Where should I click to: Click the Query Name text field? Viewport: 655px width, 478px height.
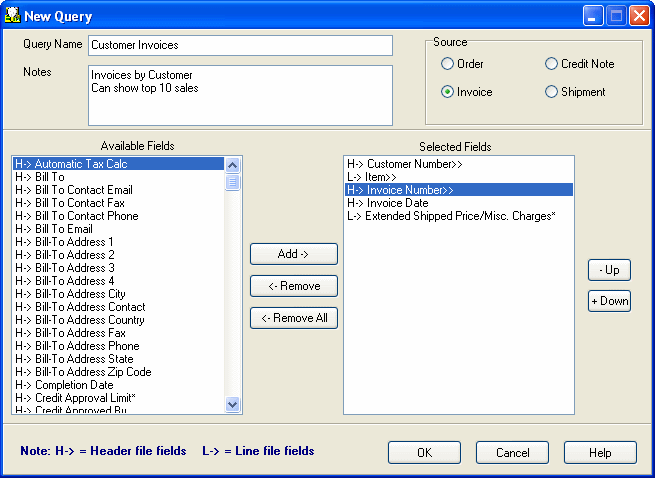click(x=240, y=45)
